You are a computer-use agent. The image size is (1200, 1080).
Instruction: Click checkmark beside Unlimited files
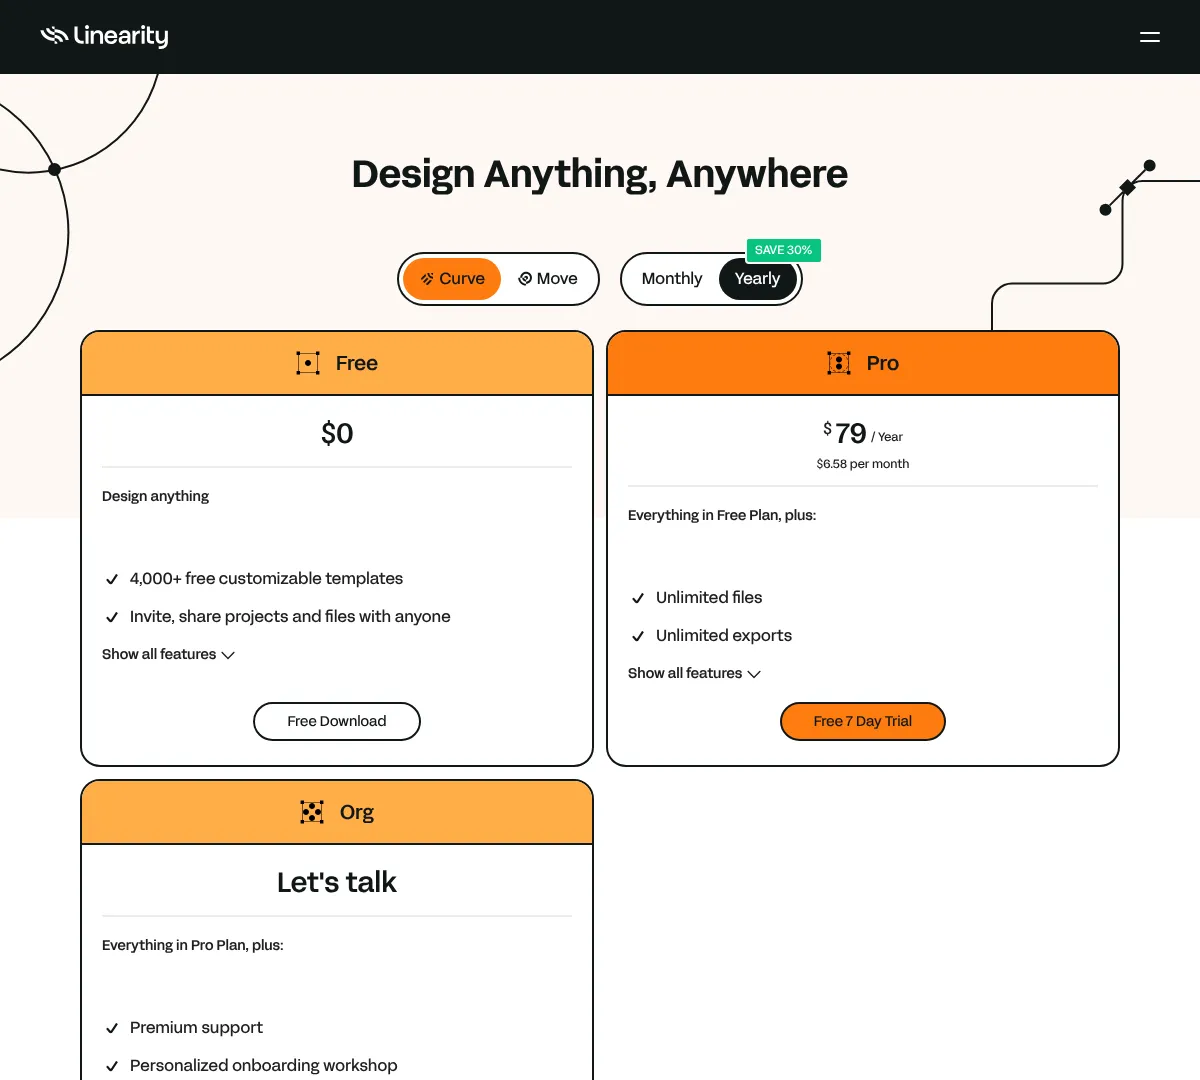638,598
